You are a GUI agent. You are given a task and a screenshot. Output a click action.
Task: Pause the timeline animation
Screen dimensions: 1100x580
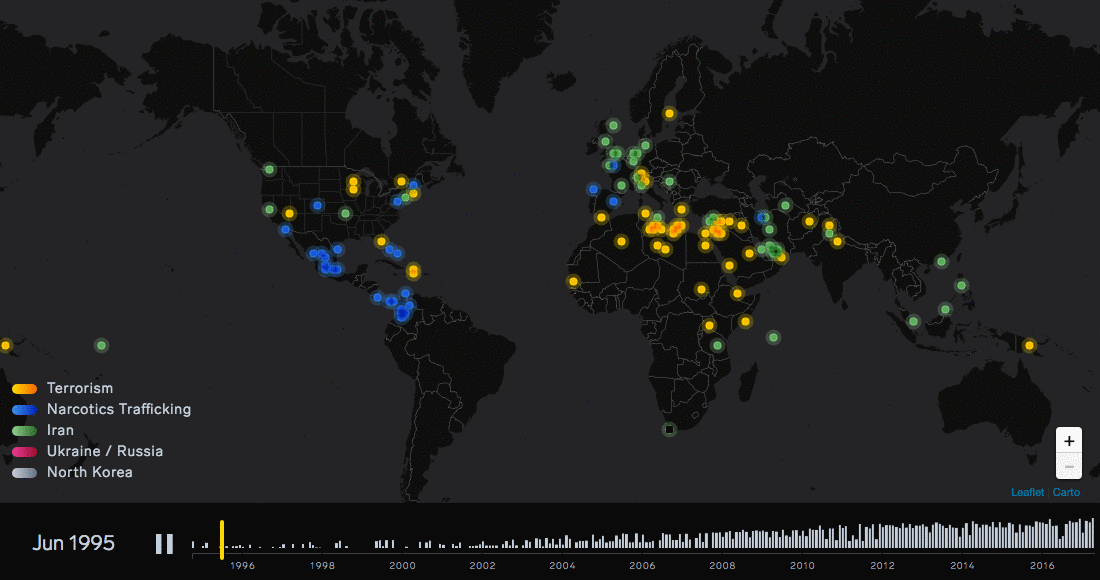(x=164, y=544)
